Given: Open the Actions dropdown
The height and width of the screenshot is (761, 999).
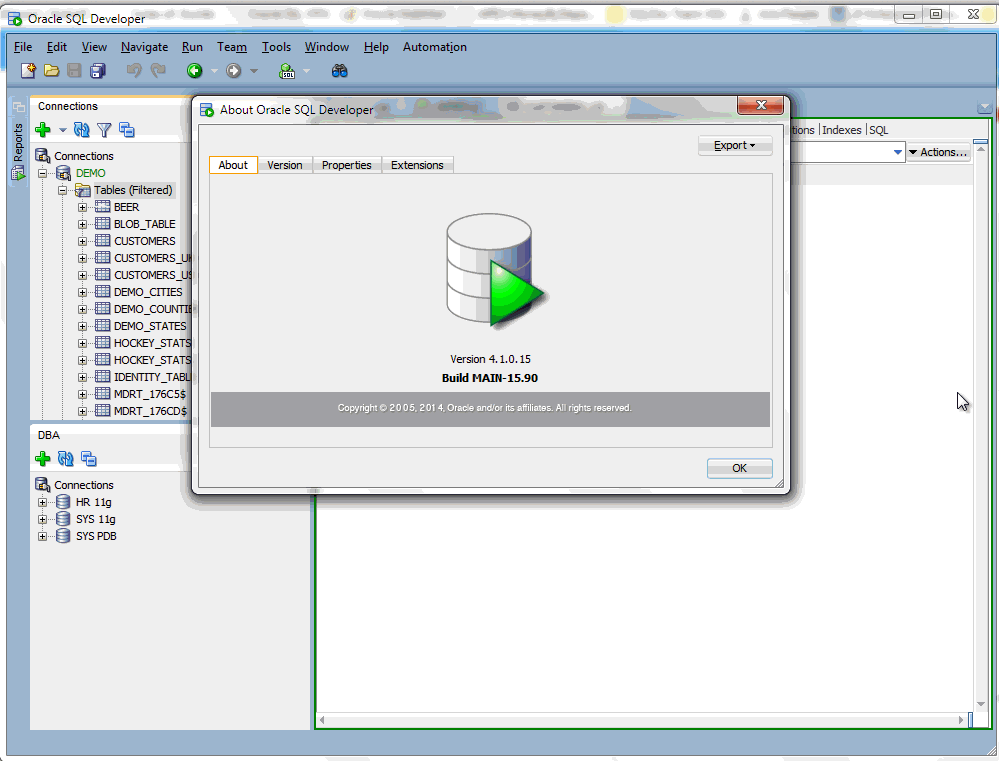Looking at the screenshot, I should 936,151.
